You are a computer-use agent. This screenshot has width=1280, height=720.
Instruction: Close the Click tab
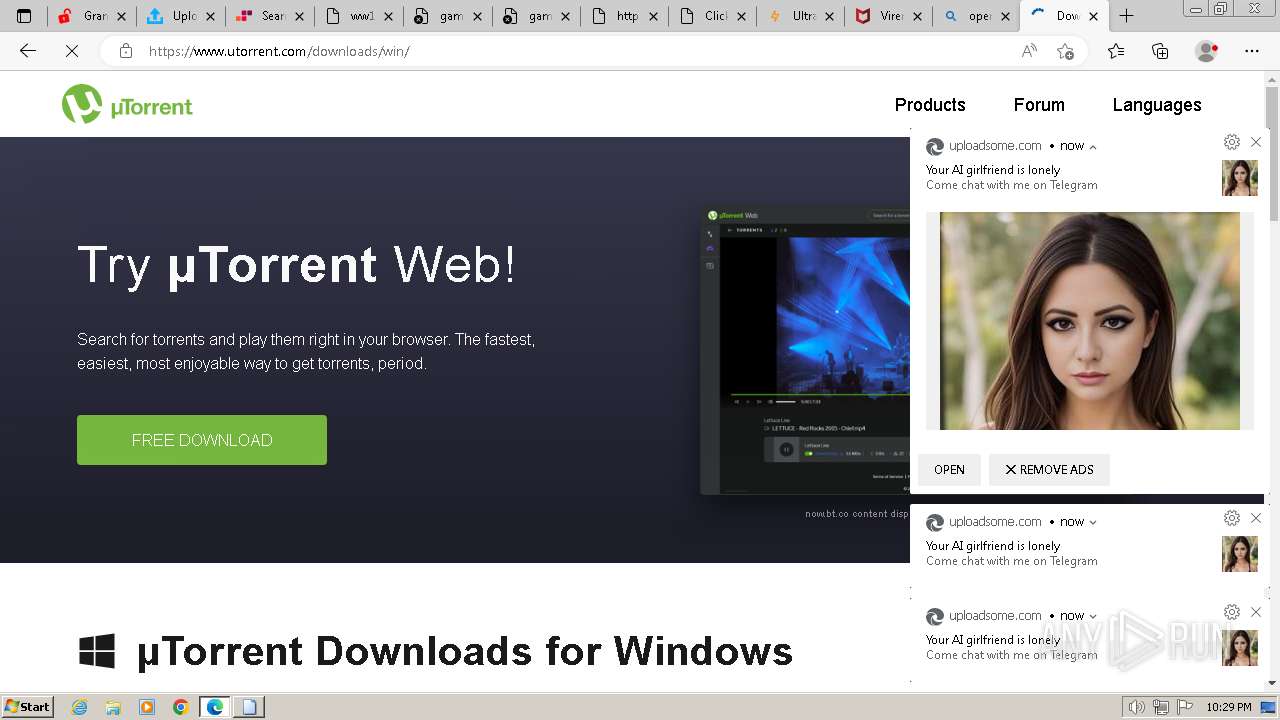[x=743, y=16]
